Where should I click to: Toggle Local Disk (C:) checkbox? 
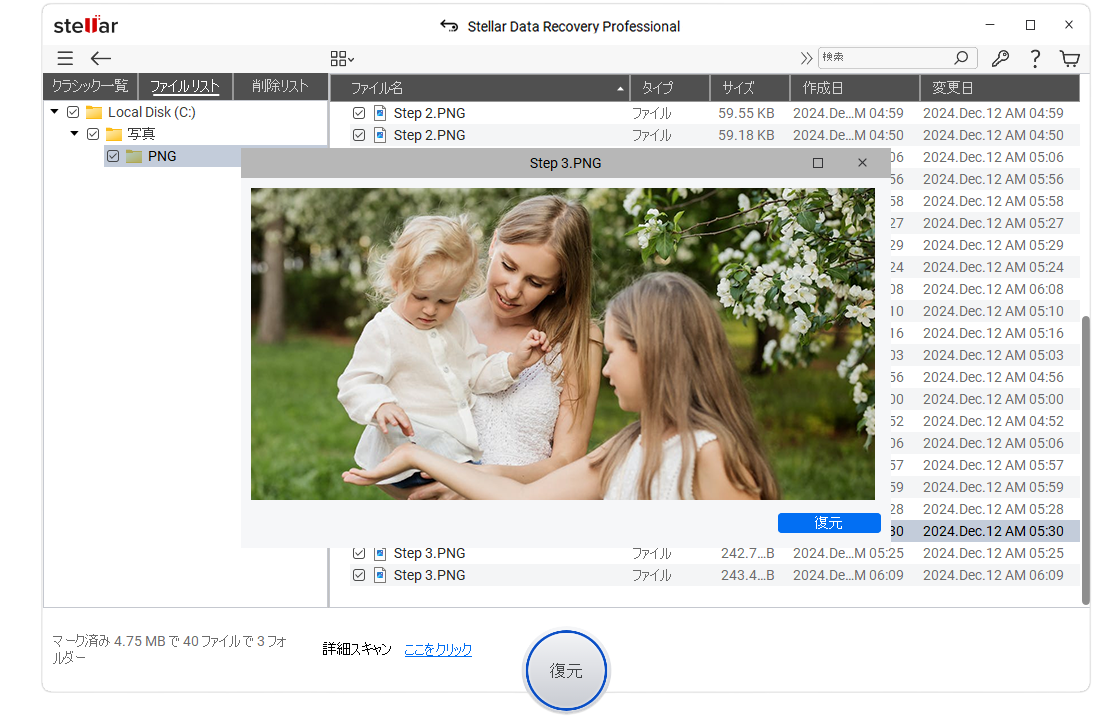(x=73, y=112)
